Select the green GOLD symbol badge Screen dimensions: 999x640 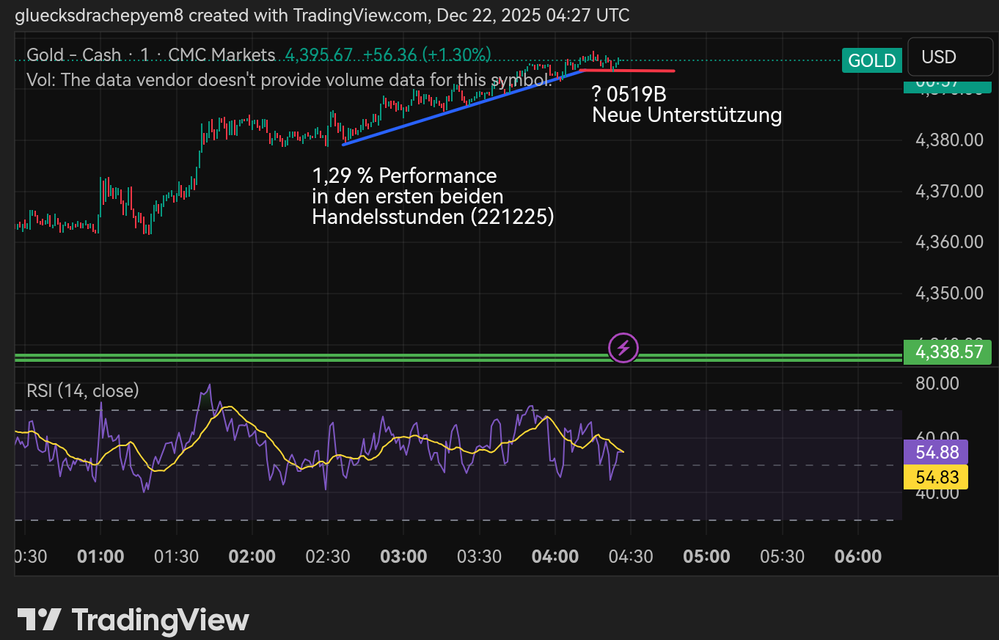tap(871, 60)
